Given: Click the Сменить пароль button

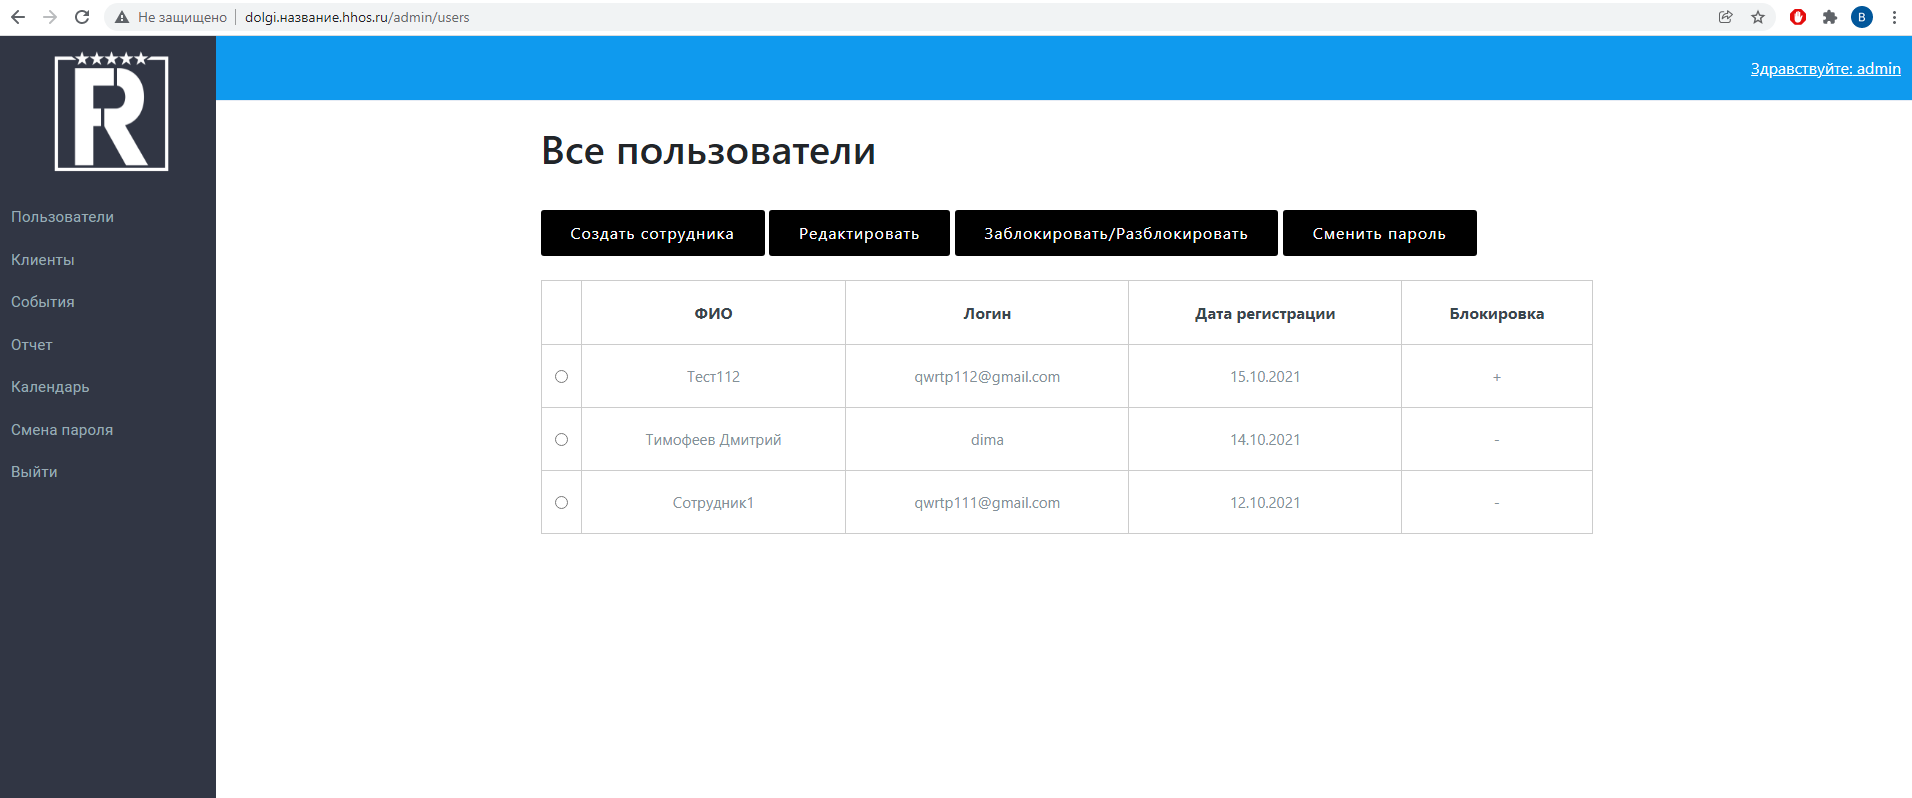Looking at the screenshot, I should (1380, 233).
